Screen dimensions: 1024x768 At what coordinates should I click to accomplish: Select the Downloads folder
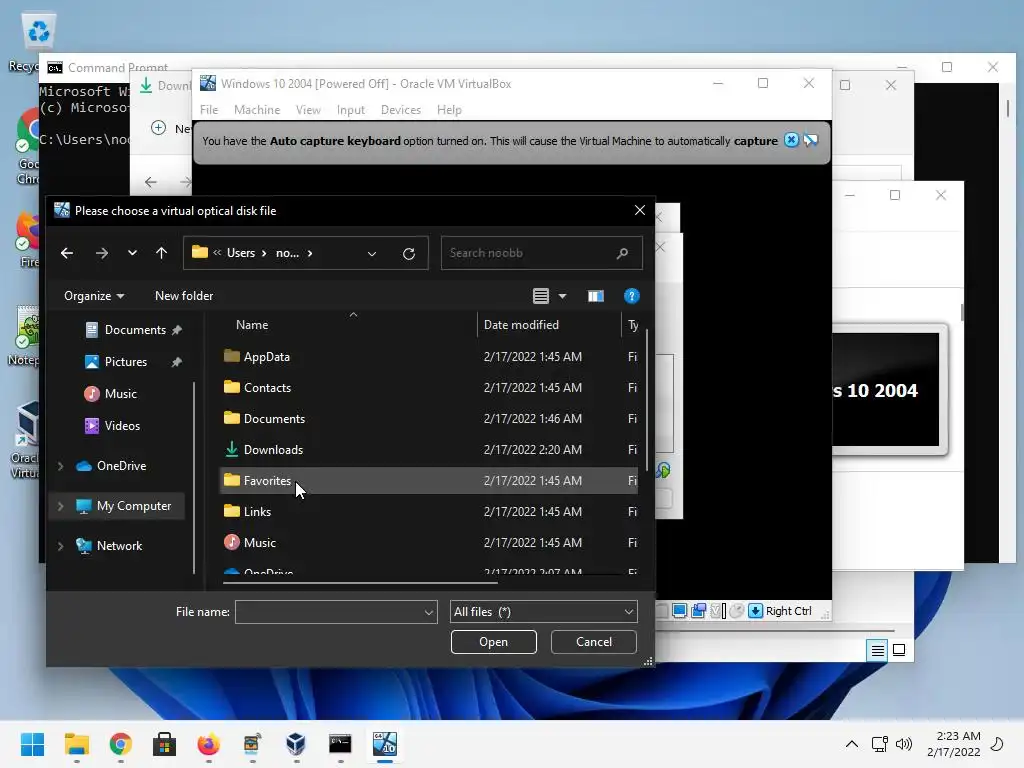[428, 450]
